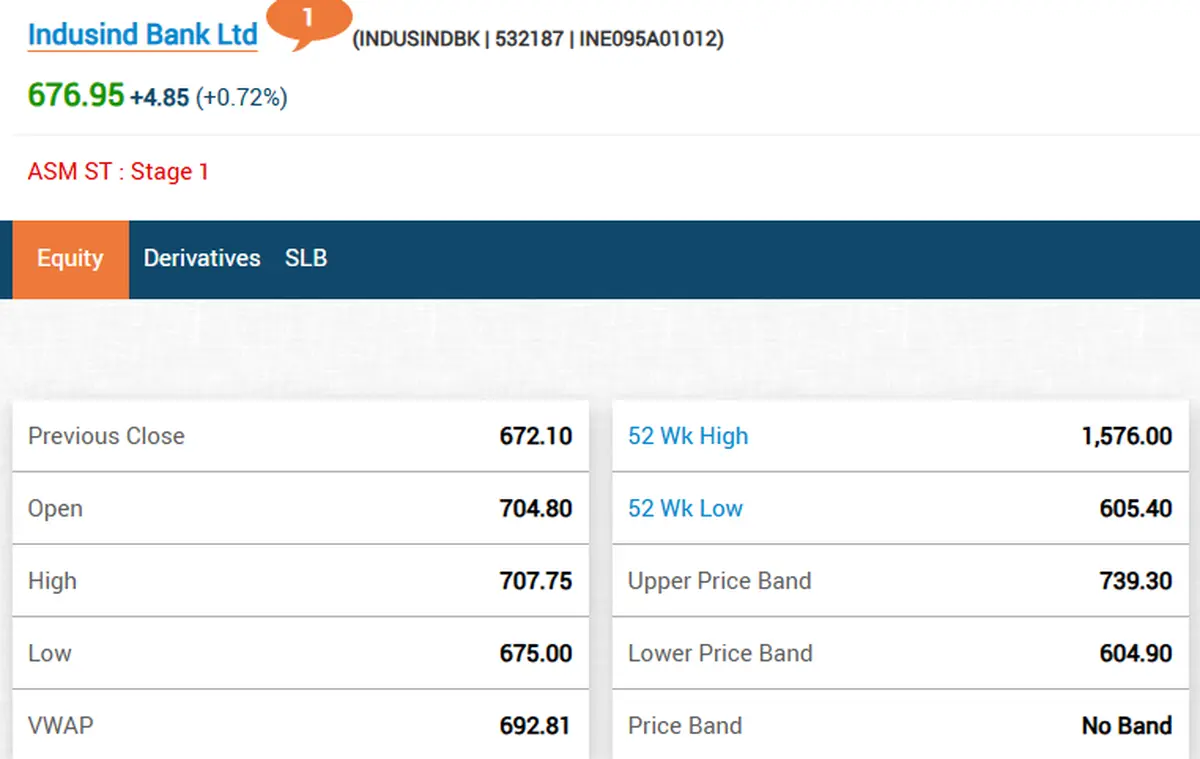Click the No Band value in Price Band row

click(1127, 726)
